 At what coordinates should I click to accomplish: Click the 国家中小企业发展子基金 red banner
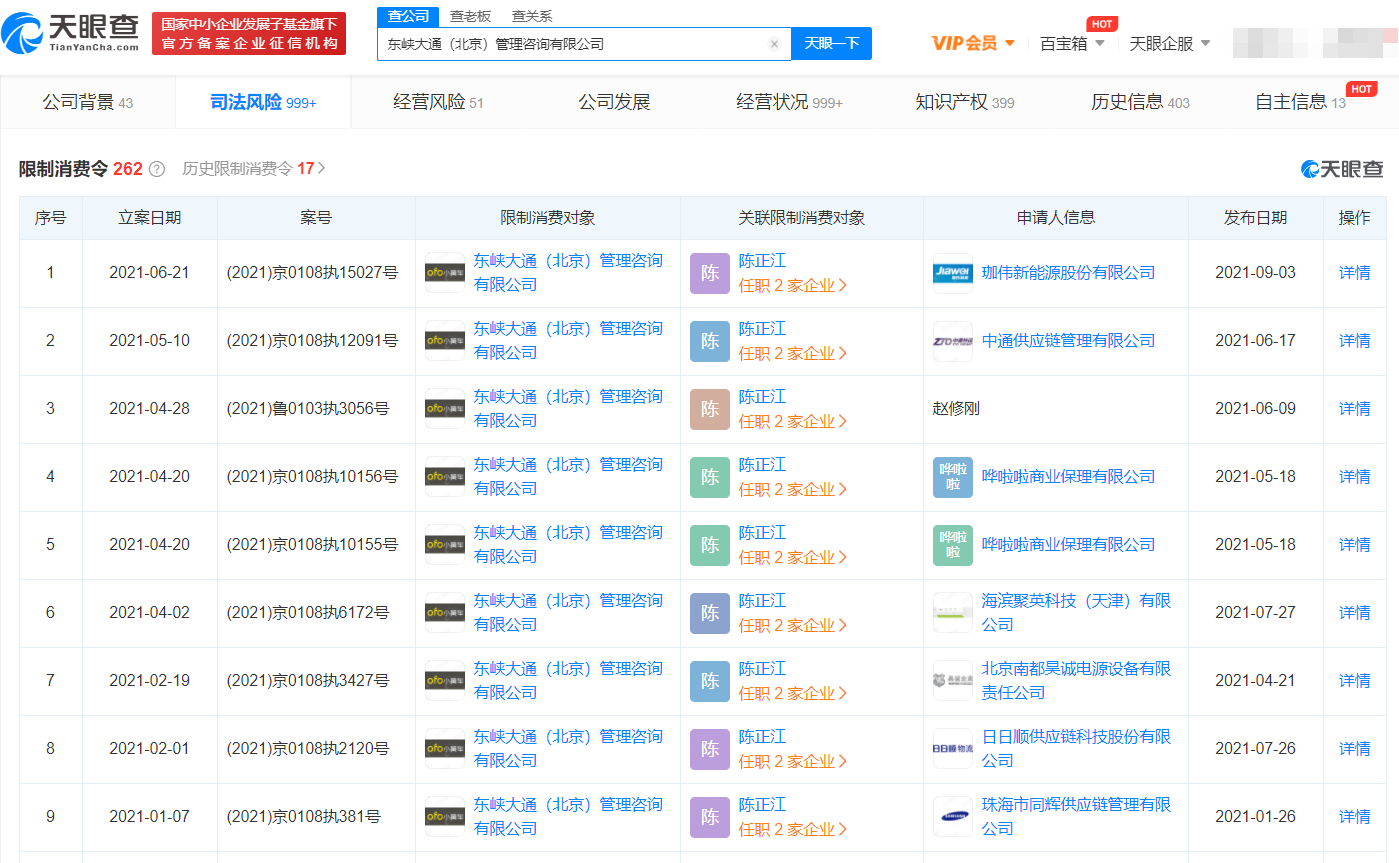[249, 34]
